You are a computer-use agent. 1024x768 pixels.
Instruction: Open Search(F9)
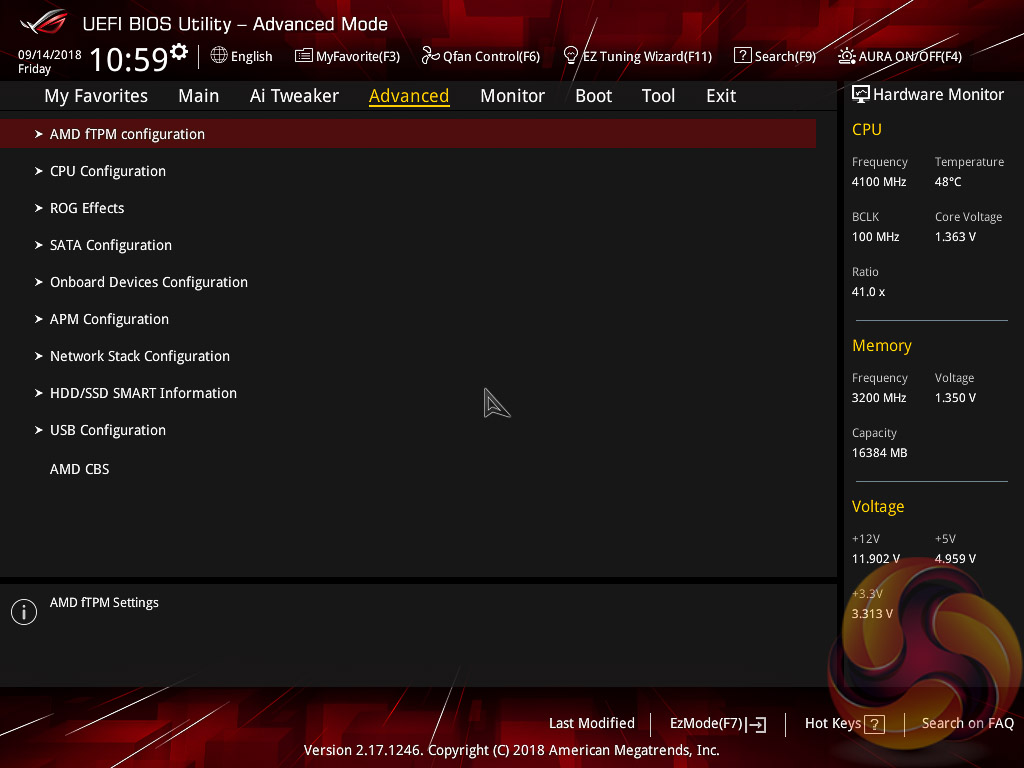785,56
